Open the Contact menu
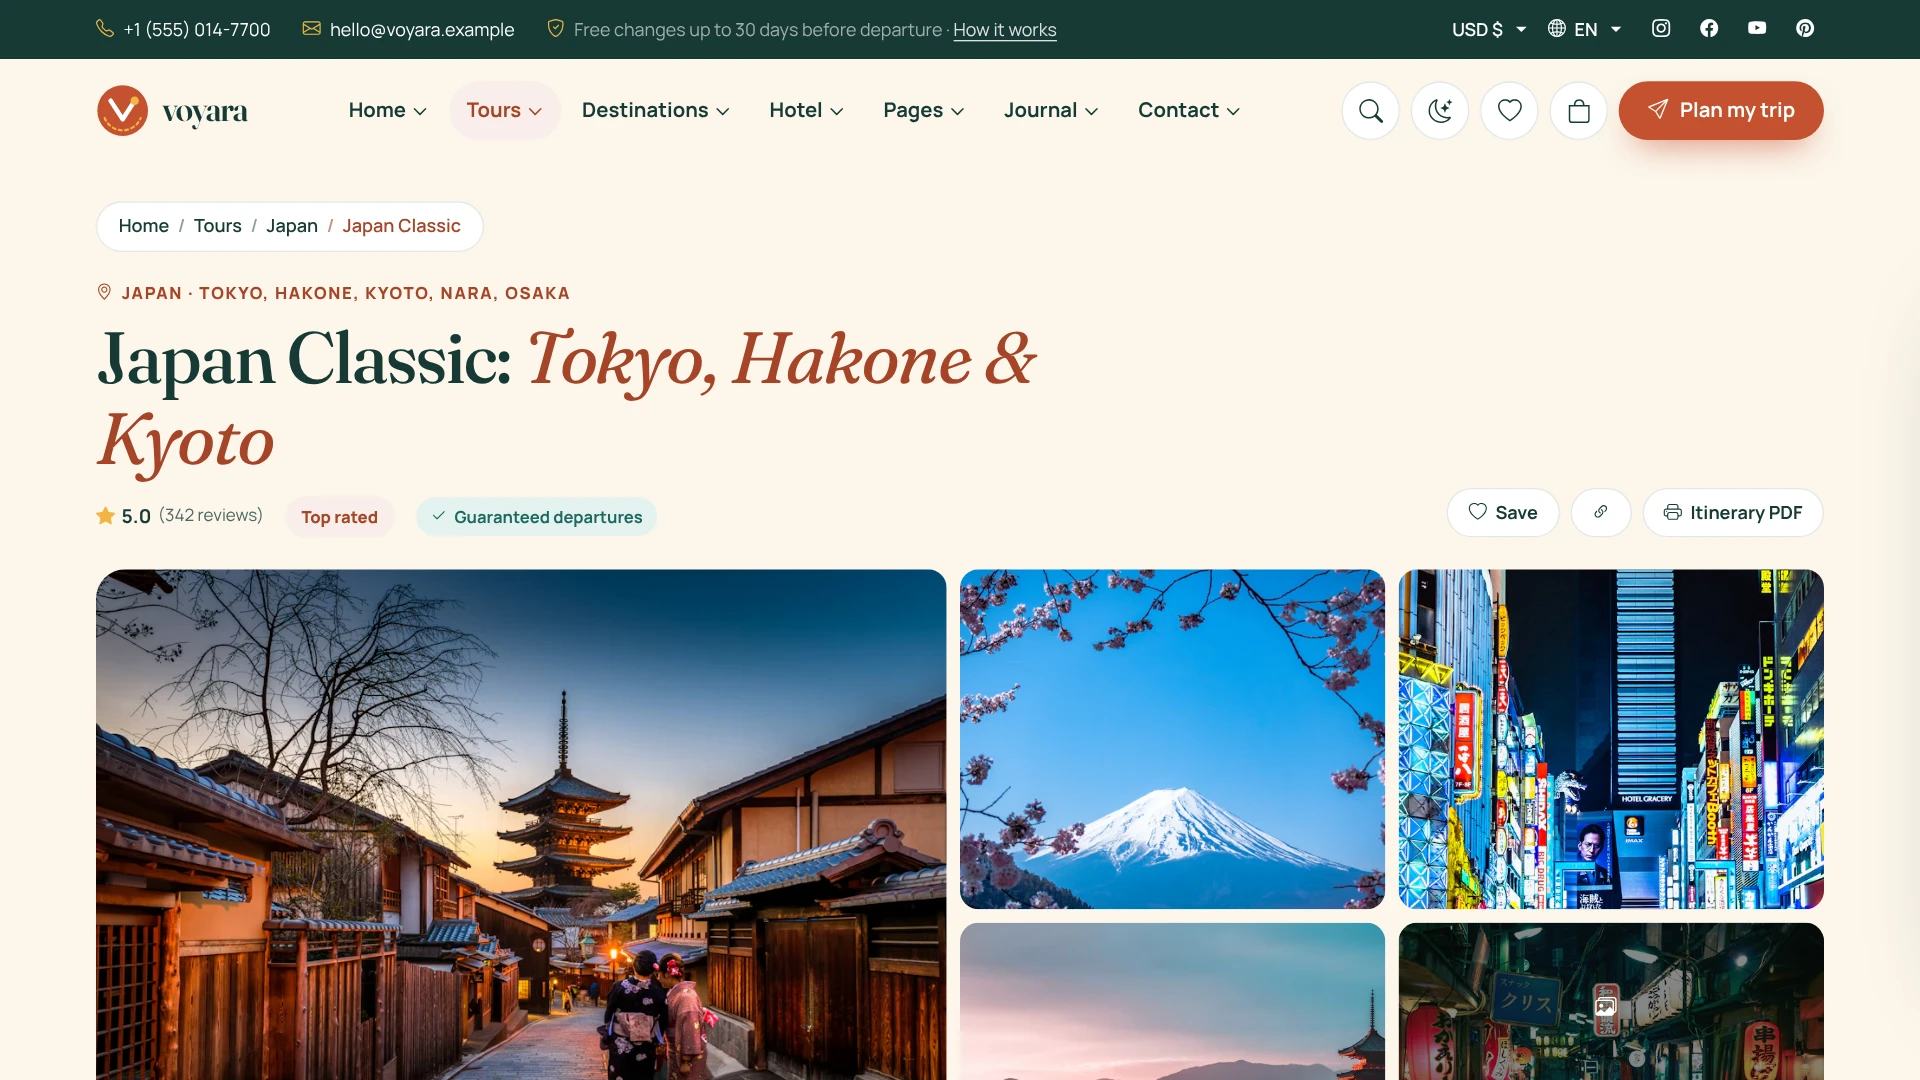Screen dimensions: 1920x1080 [1189, 111]
